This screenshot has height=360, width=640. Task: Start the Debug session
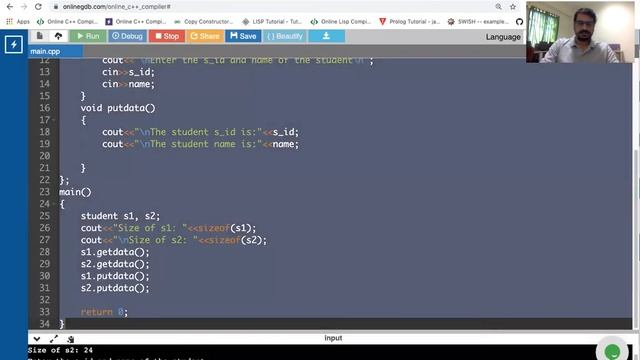tap(127, 36)
